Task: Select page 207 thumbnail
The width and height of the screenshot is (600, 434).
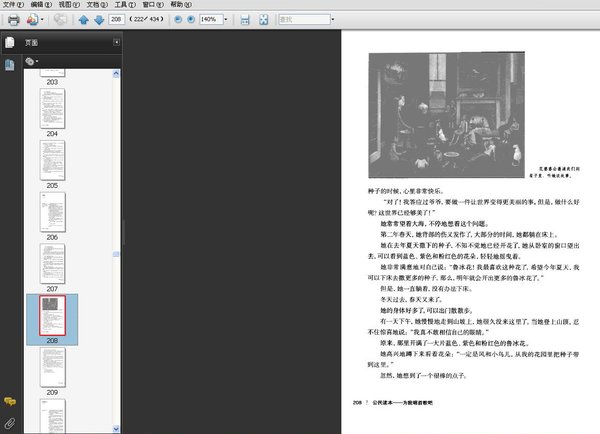Action: tap(51, 263)
